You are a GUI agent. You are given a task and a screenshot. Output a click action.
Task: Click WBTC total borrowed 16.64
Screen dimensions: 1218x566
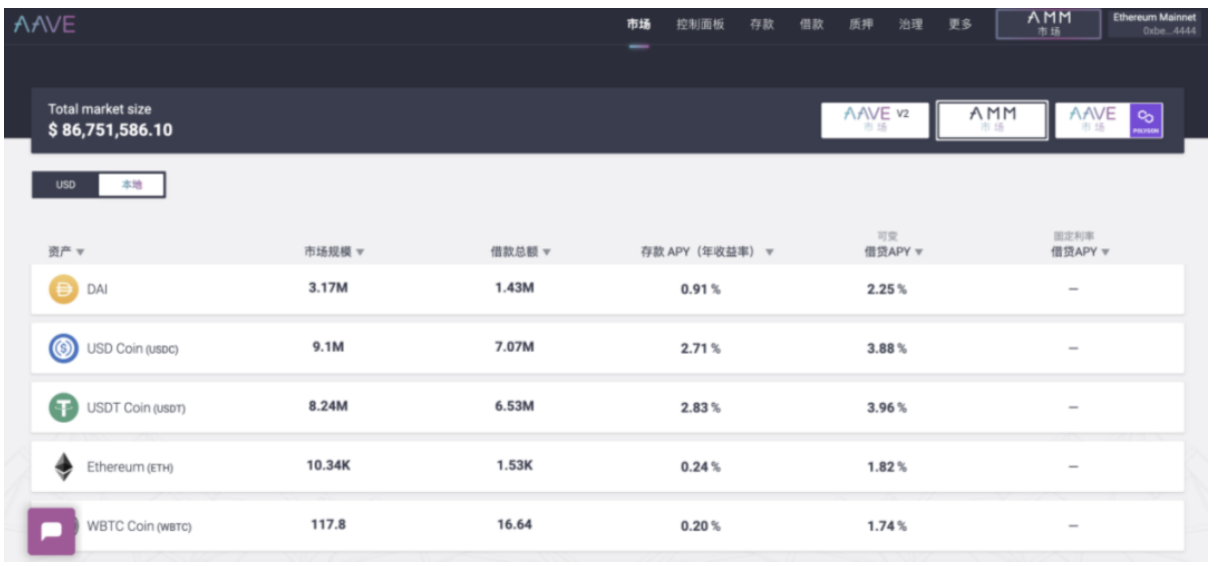click(515, 524)
